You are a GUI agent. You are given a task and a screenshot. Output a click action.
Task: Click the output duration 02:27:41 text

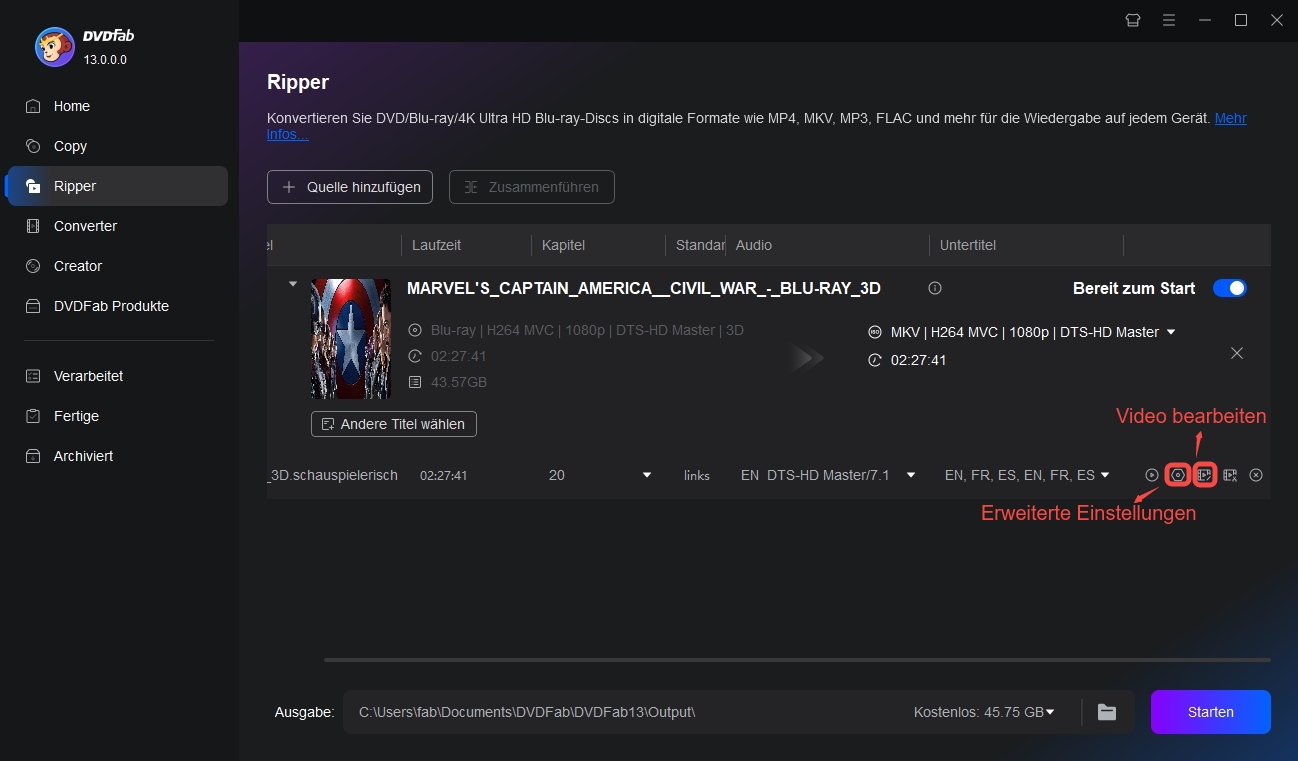coord(918,360)
